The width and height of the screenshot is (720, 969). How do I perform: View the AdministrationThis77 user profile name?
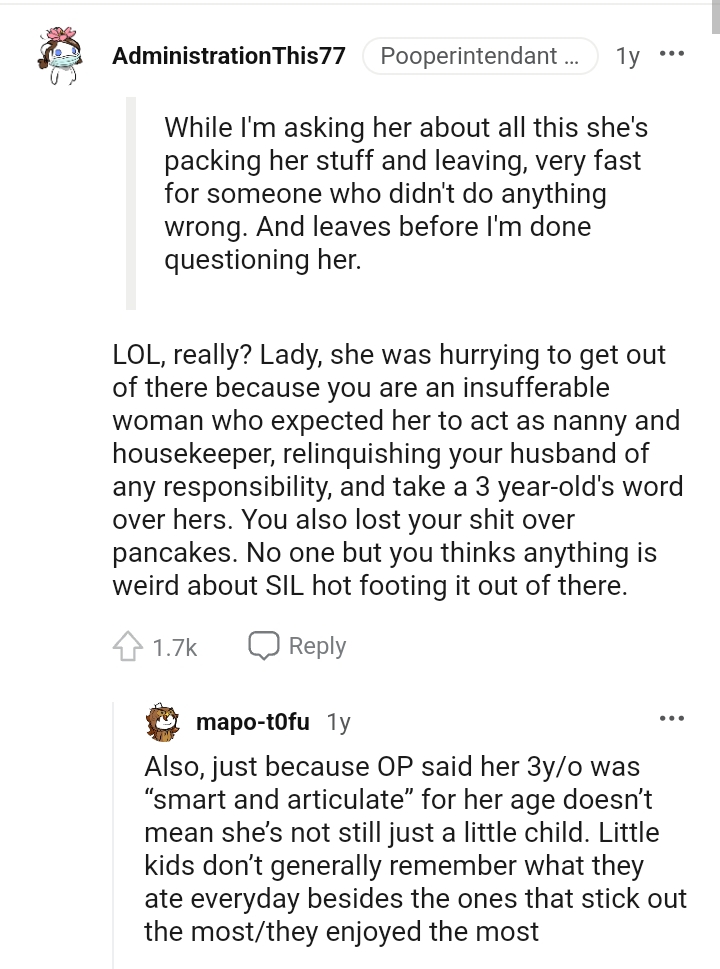click(229, 56)
